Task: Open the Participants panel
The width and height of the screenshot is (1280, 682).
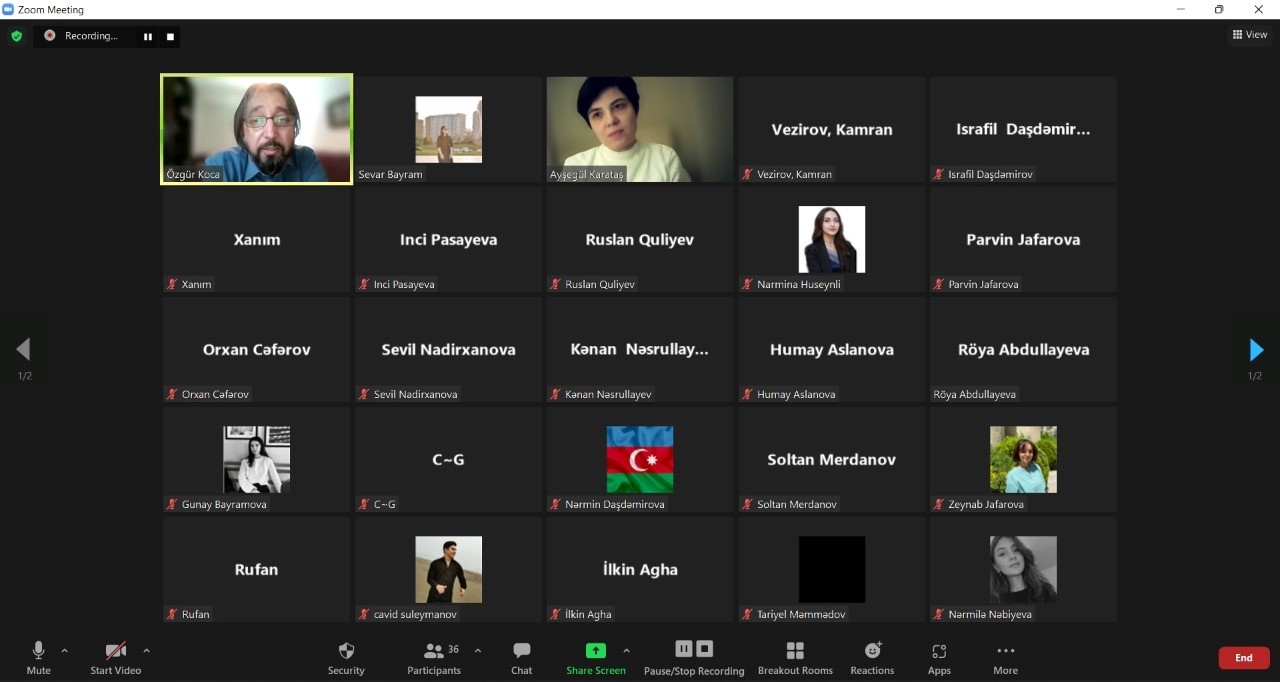Action: pyautogui.click(x=434, y=657)
